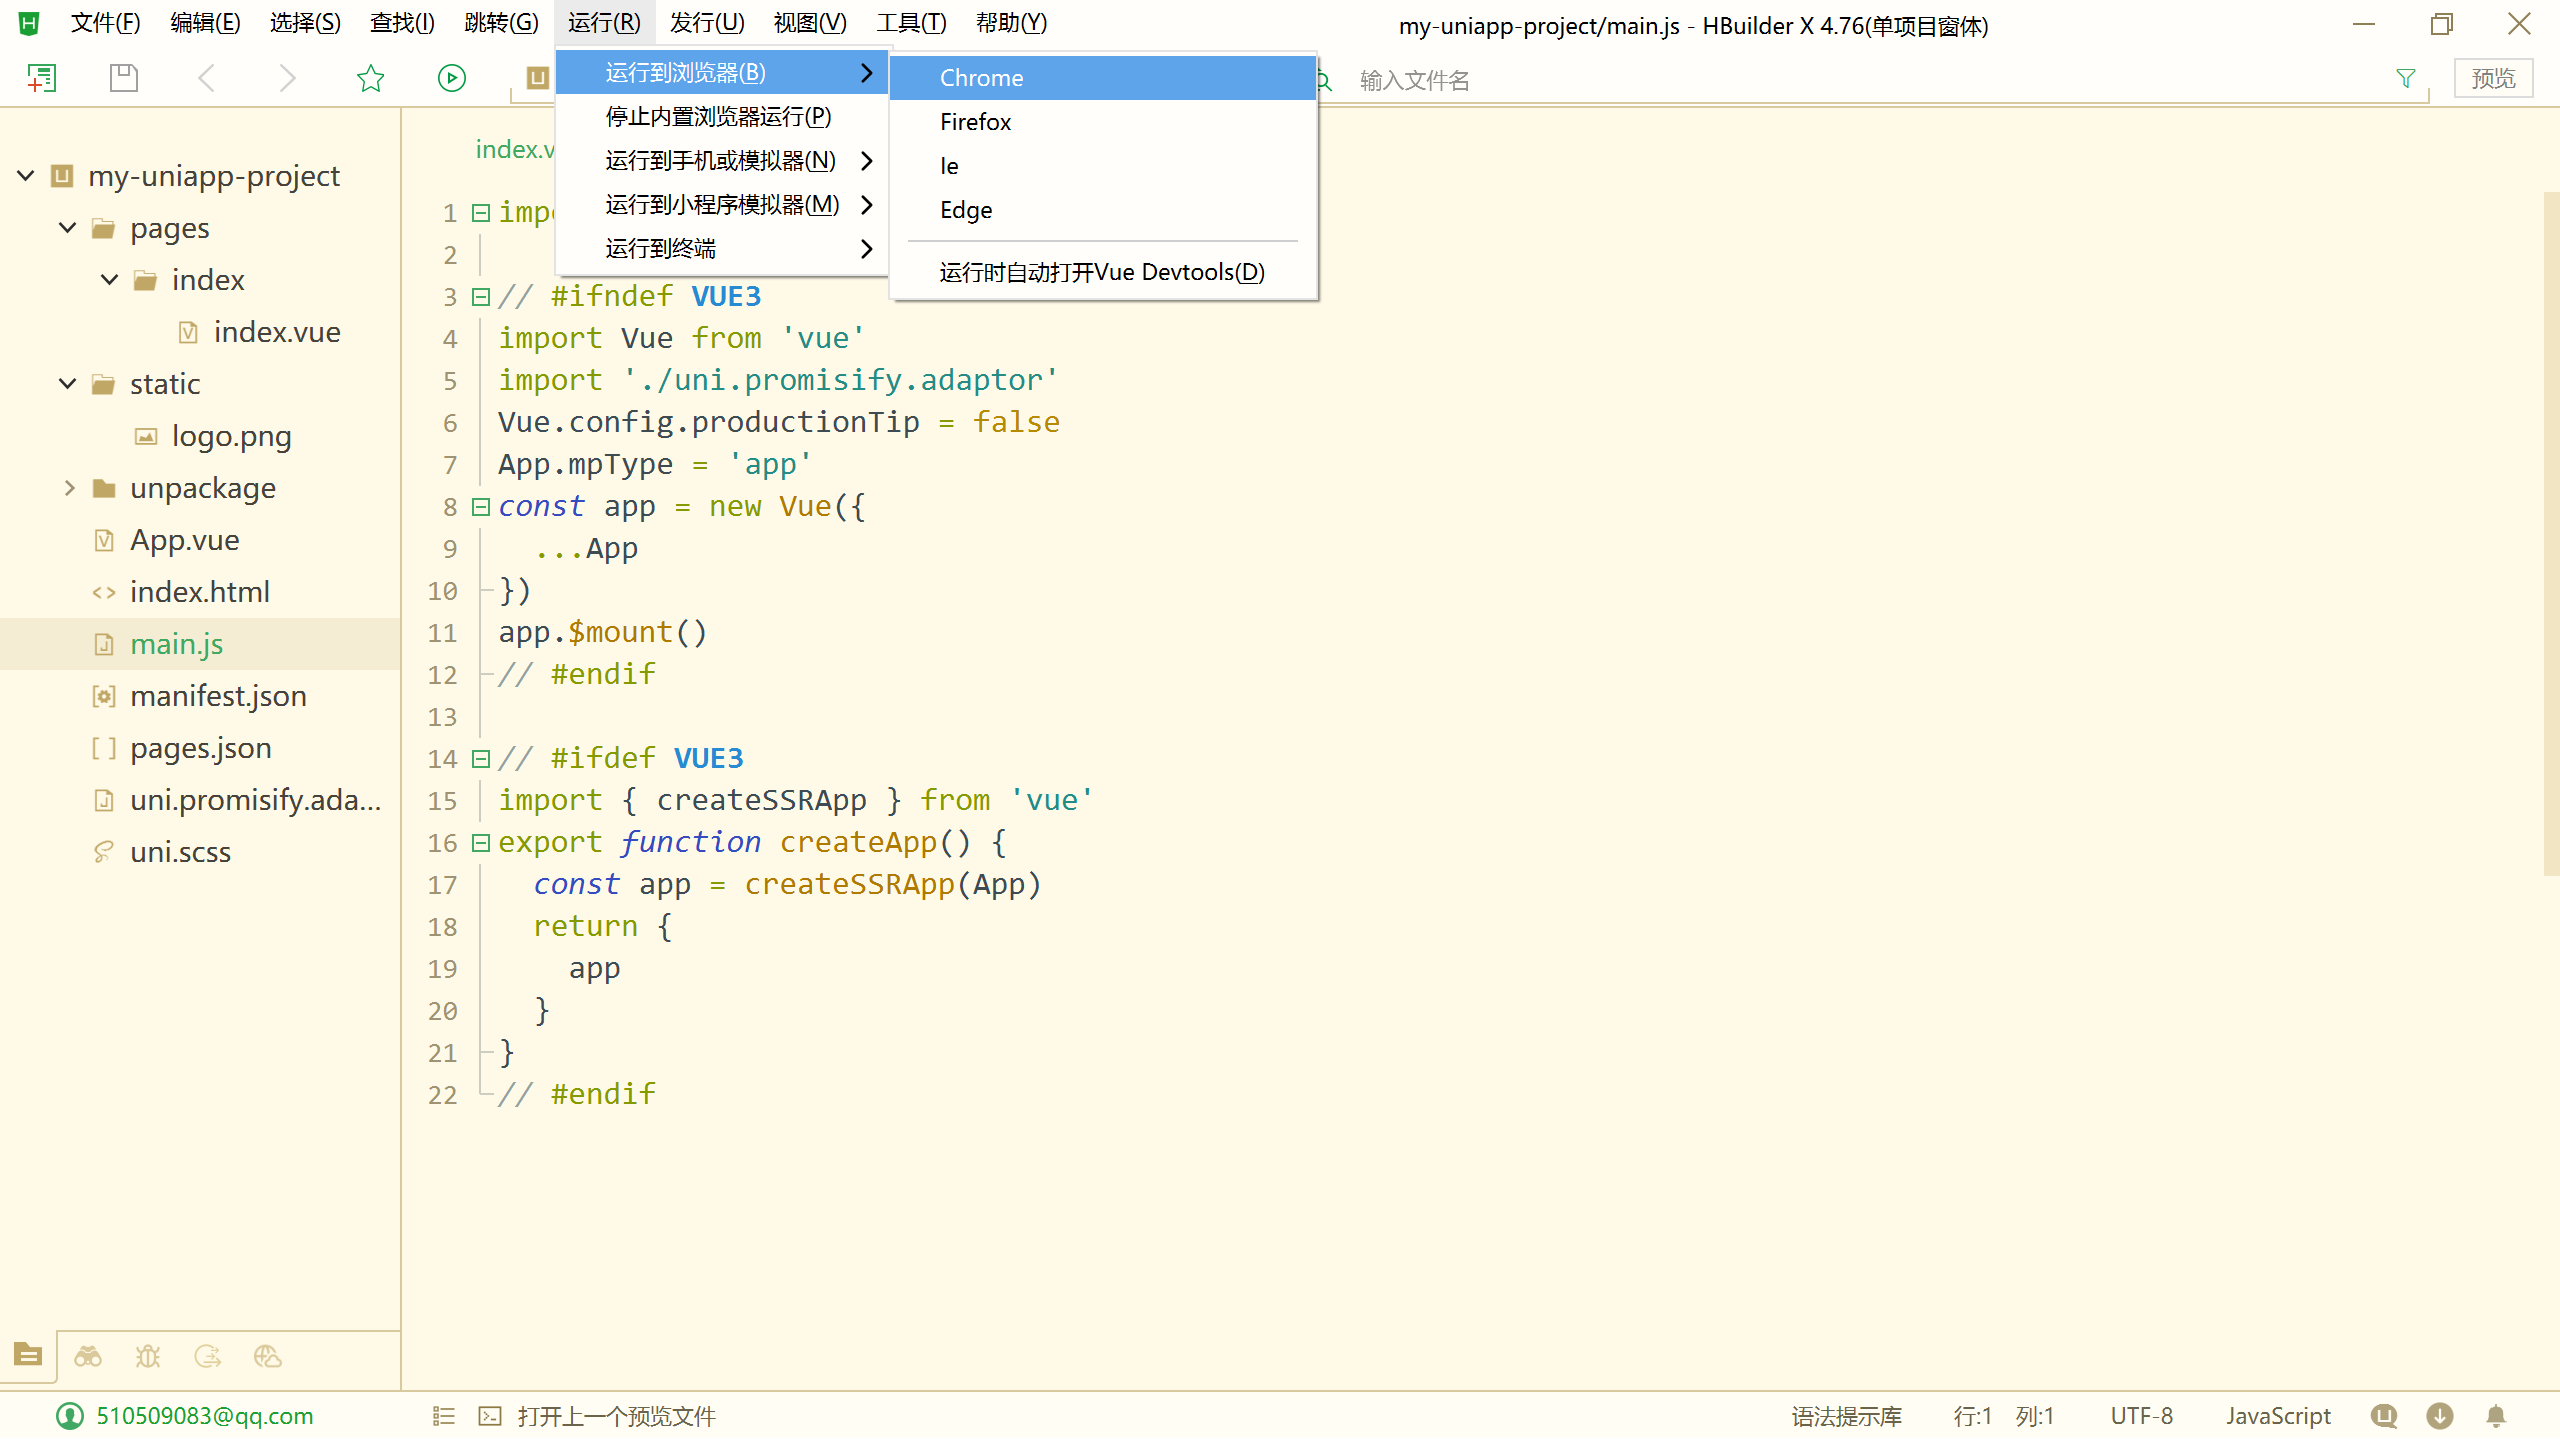Collapse the static folder
The height and width of the screenshot is (1440, 2560).
(x=68, y=384)
